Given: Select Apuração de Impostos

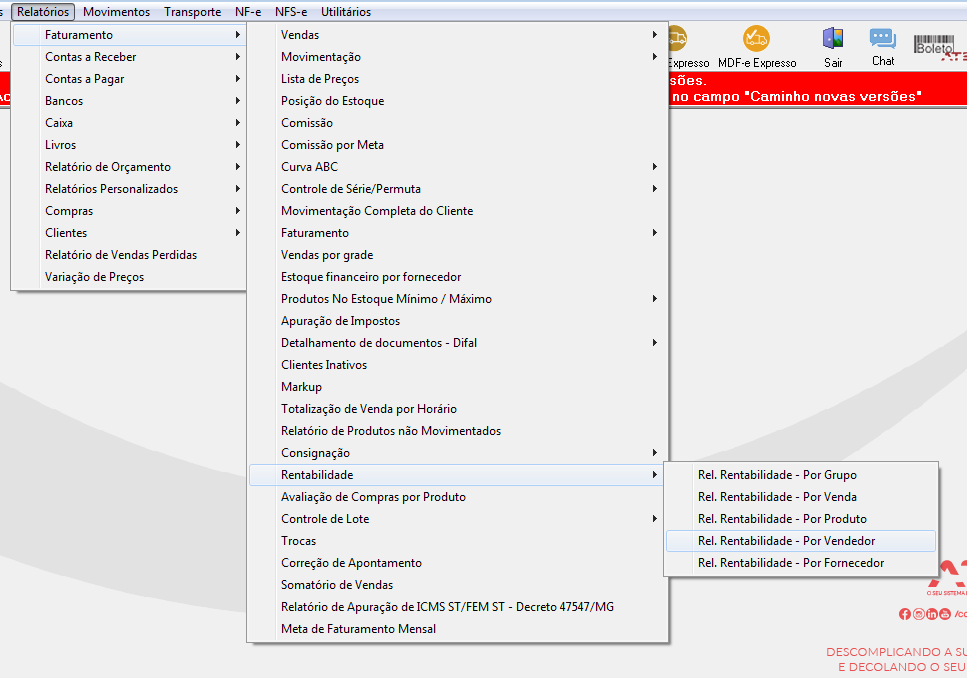Looking at the screenshot, I should [x=457, y=321].
